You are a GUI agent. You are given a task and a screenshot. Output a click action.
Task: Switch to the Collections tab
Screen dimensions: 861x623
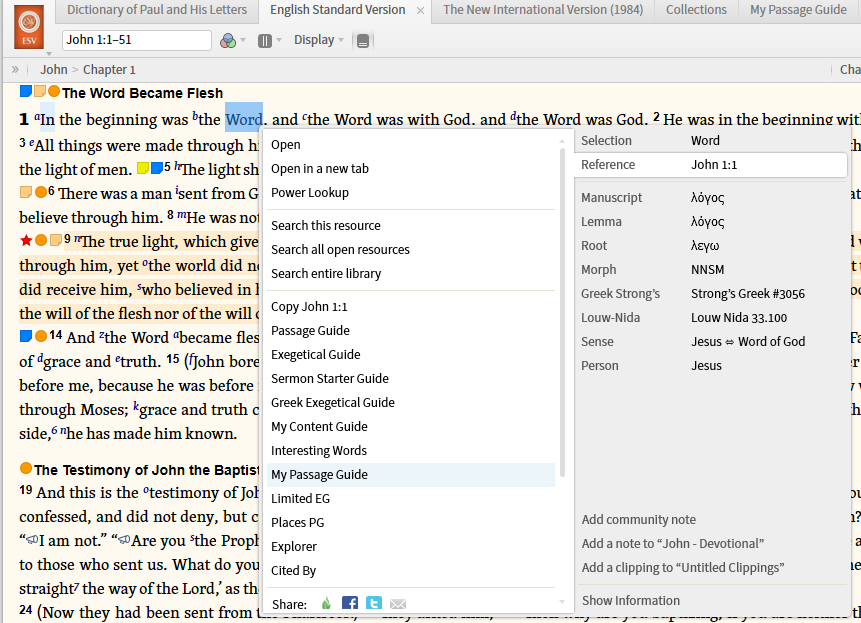[x=696, y=10]
